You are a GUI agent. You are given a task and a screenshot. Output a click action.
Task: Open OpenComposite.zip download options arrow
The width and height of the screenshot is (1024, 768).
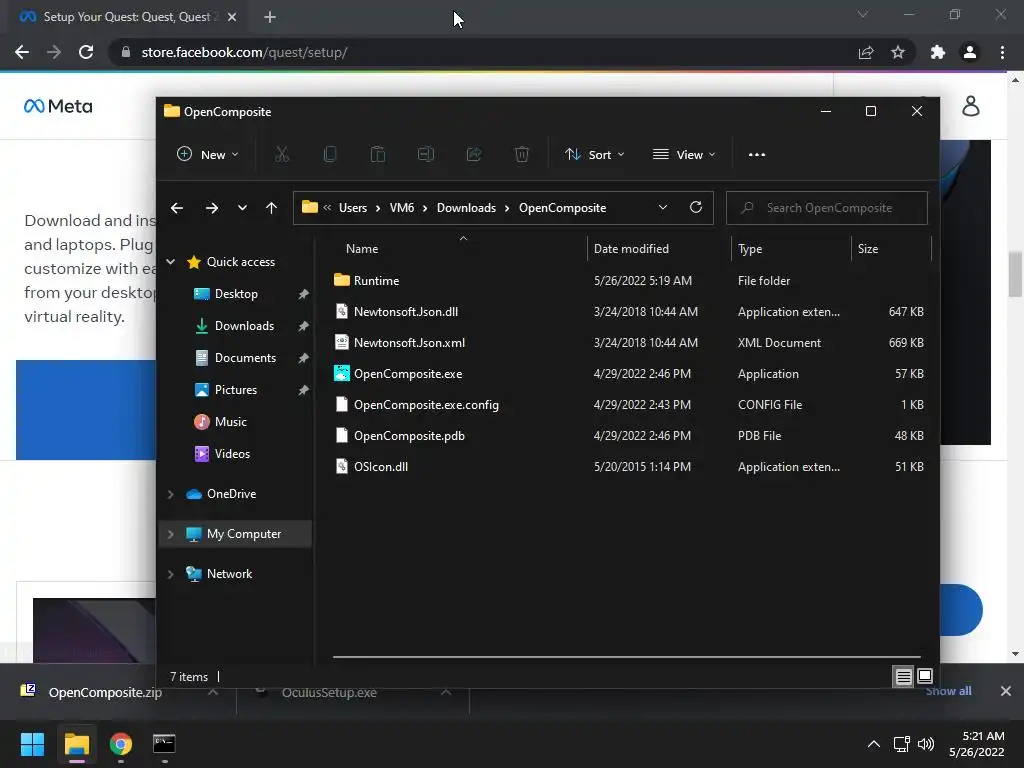[213, 692]
